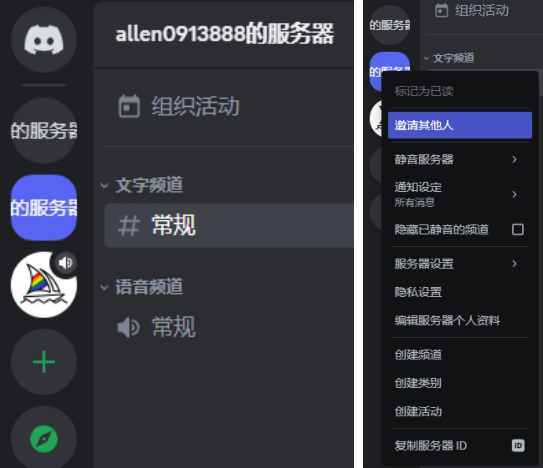The height and width of the screenshot is (468, 543).
Task: Expand the 通知设定 submenu arrow
Action: [x=515, y=194]
